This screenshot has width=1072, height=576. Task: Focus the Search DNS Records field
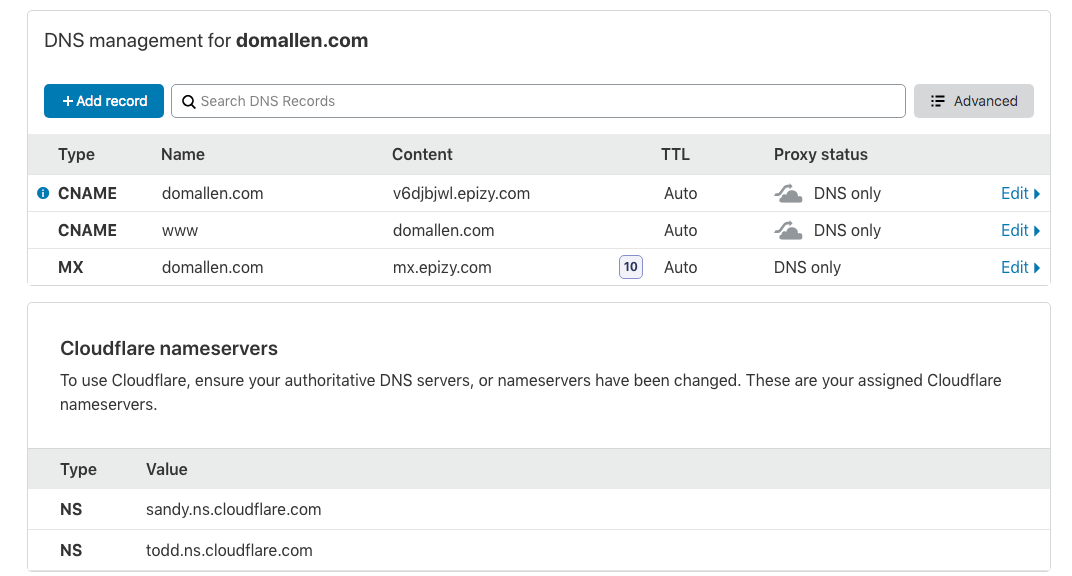(540, 101)
